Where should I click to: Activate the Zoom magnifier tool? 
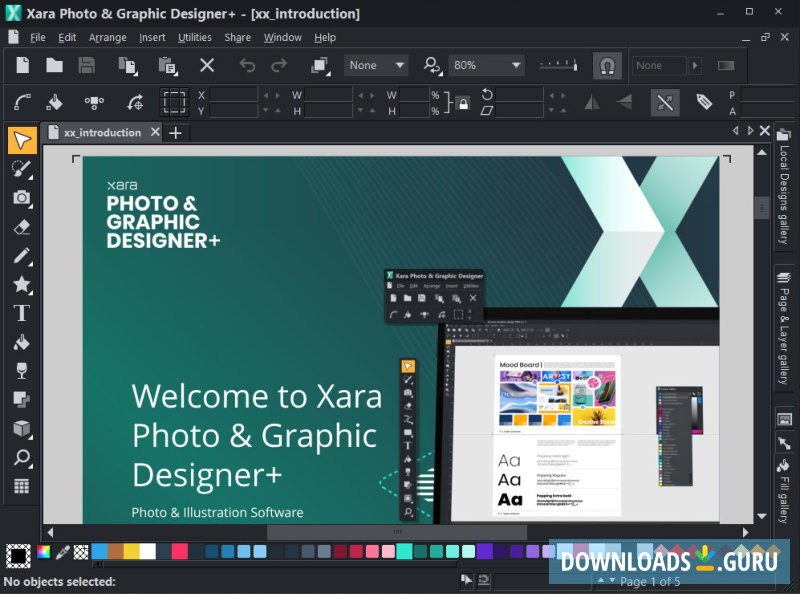coord(22,456)
